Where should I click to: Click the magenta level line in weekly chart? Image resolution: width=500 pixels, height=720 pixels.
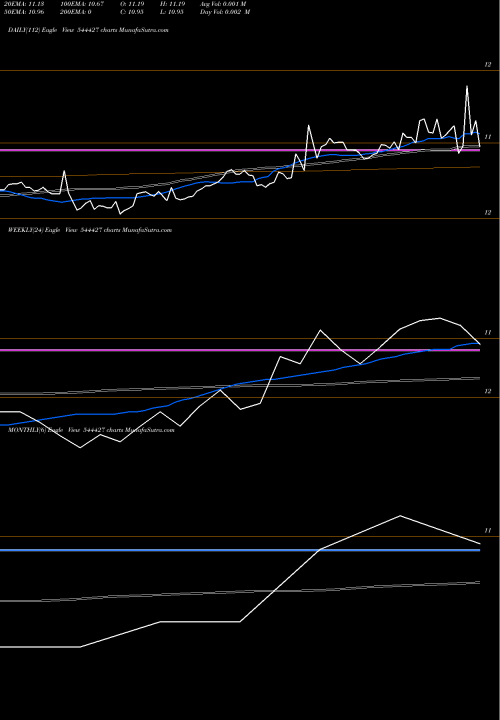(240, 350)
